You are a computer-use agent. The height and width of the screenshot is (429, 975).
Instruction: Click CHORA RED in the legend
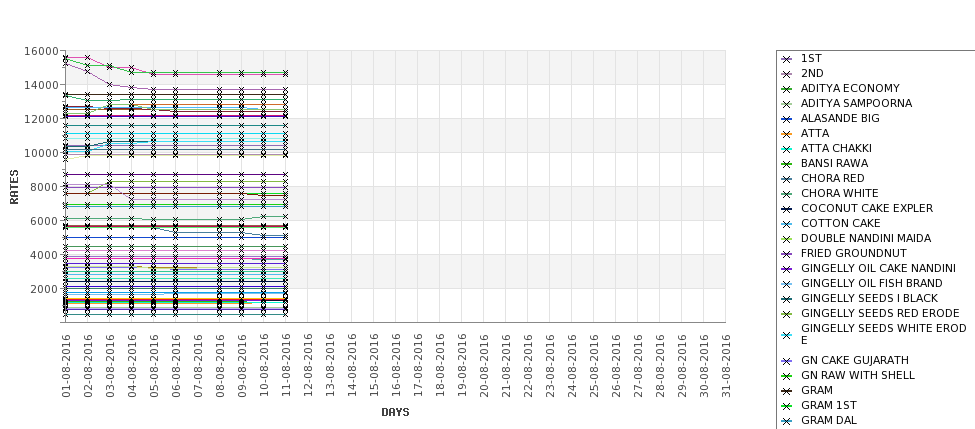833,178
